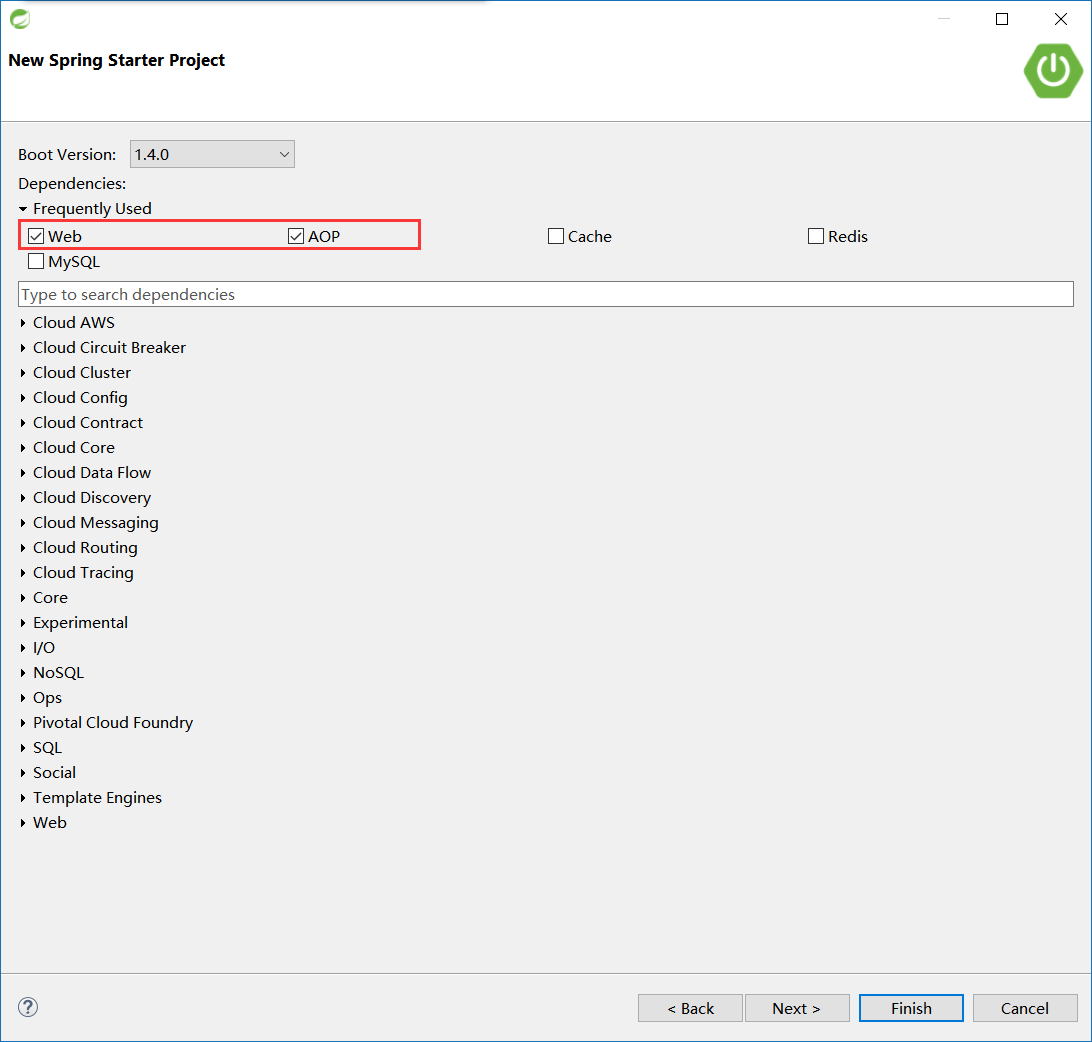Focus the Type to search dependencies field
This screenshot has height=1042, width=1092.
pyautogui.click(x=545, y=294)
